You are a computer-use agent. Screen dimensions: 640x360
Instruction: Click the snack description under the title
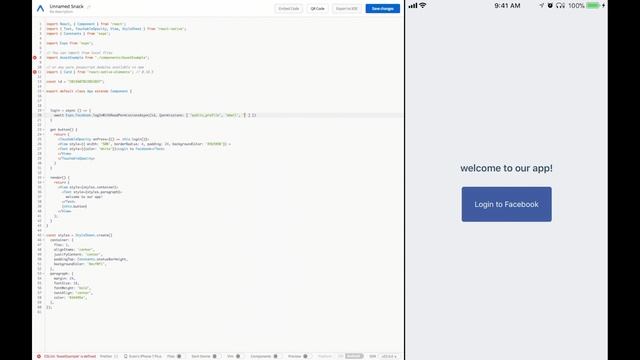click(62, 12)
